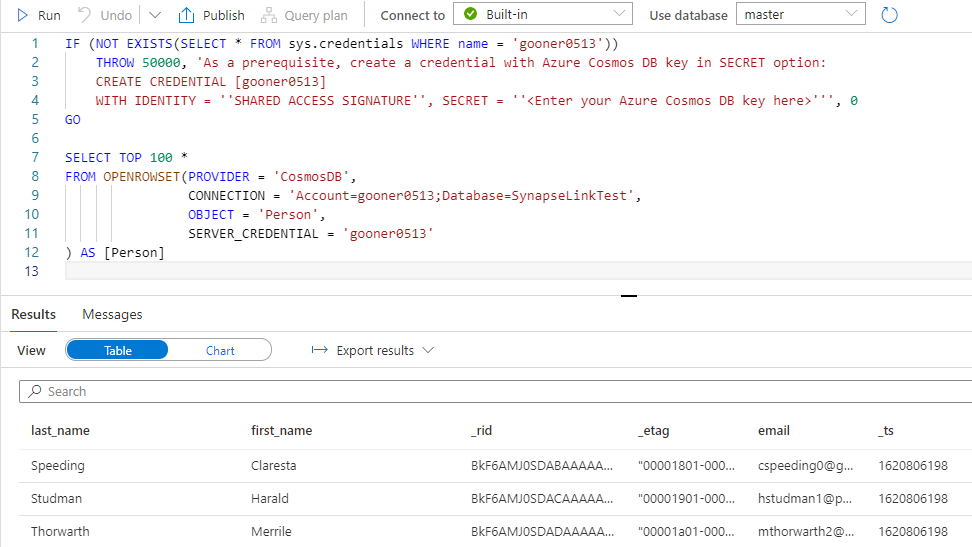Place cursor on 'CosmosDB' provider string
Image resolution: width=972 pixels, height=547 pixels.
click(x=311, y=177)
